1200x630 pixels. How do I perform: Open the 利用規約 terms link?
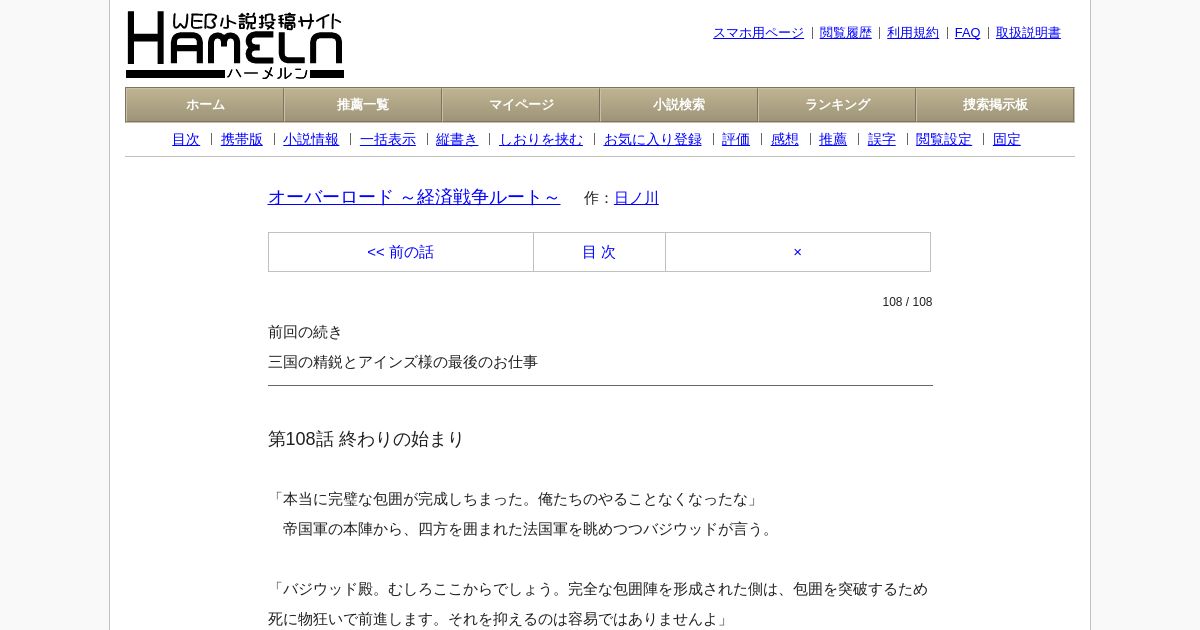point(913,33)
